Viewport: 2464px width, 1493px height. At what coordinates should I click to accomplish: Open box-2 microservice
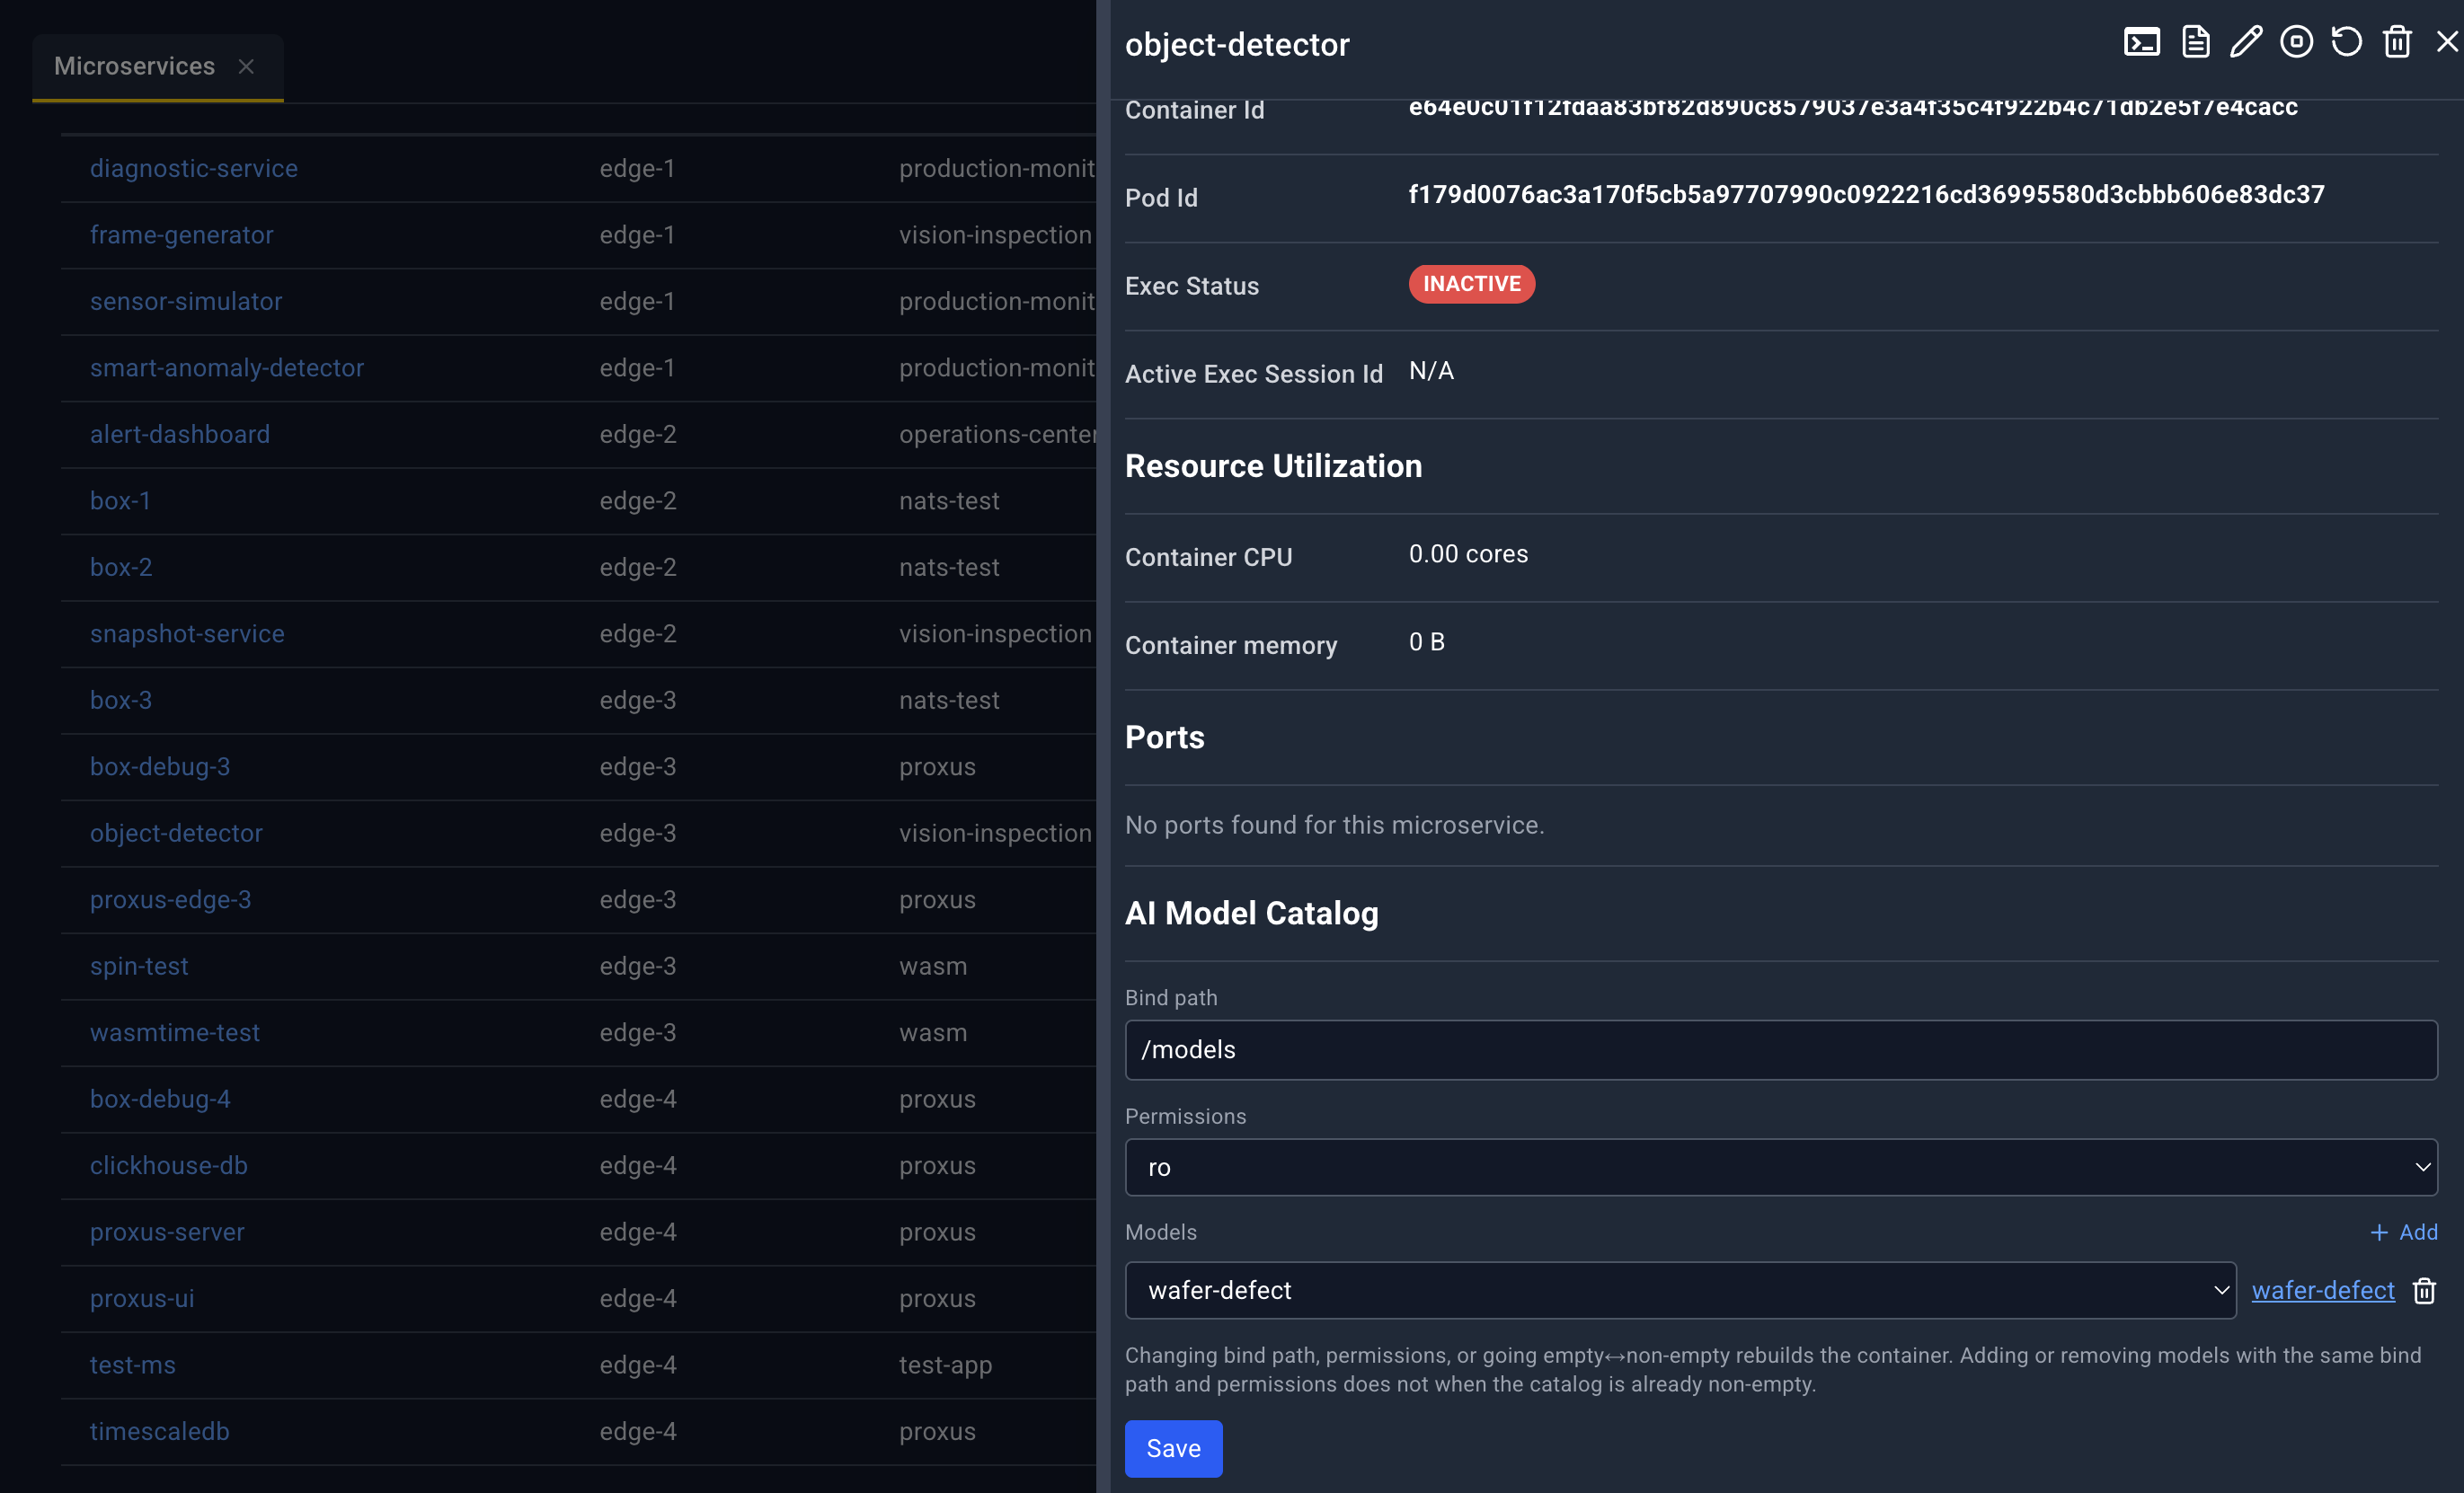pos(121,567)
